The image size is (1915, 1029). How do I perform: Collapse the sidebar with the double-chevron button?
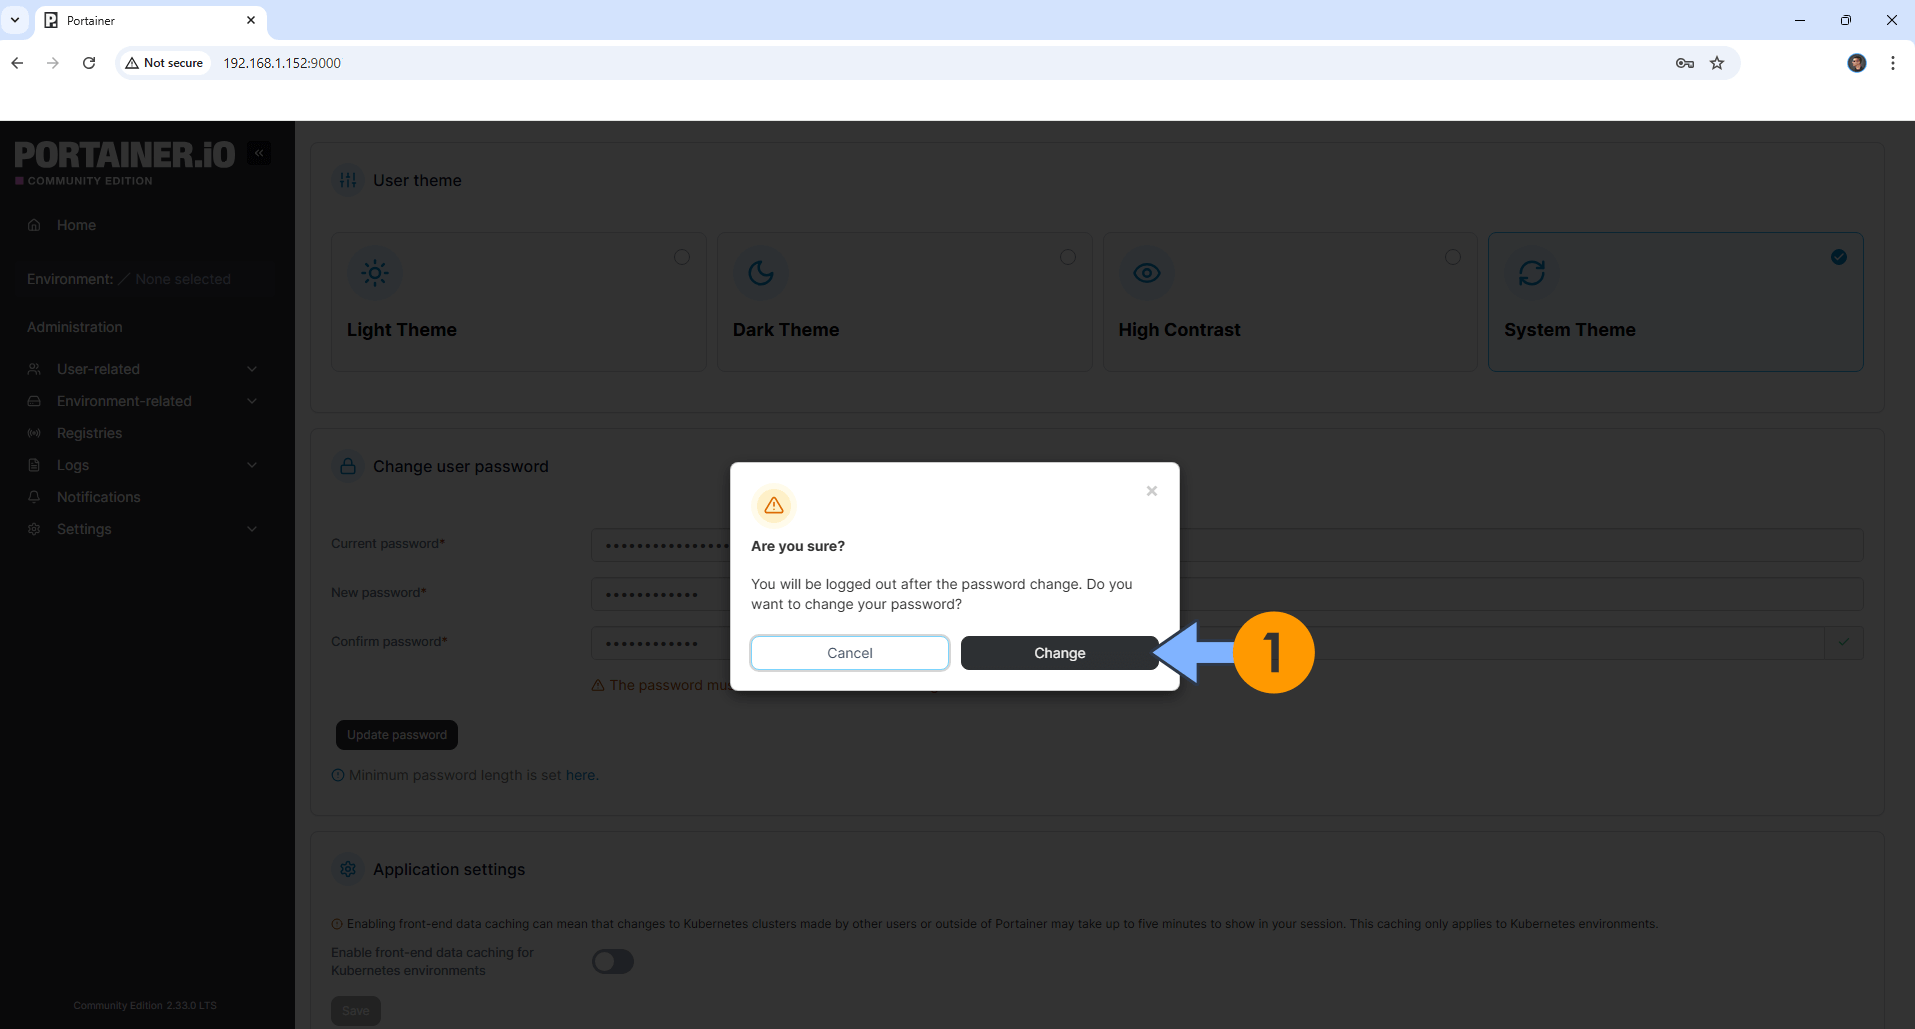[259, 152]
